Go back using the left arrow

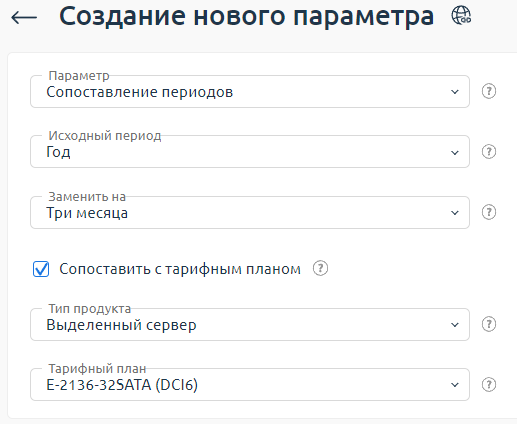[x=24, y=17]
